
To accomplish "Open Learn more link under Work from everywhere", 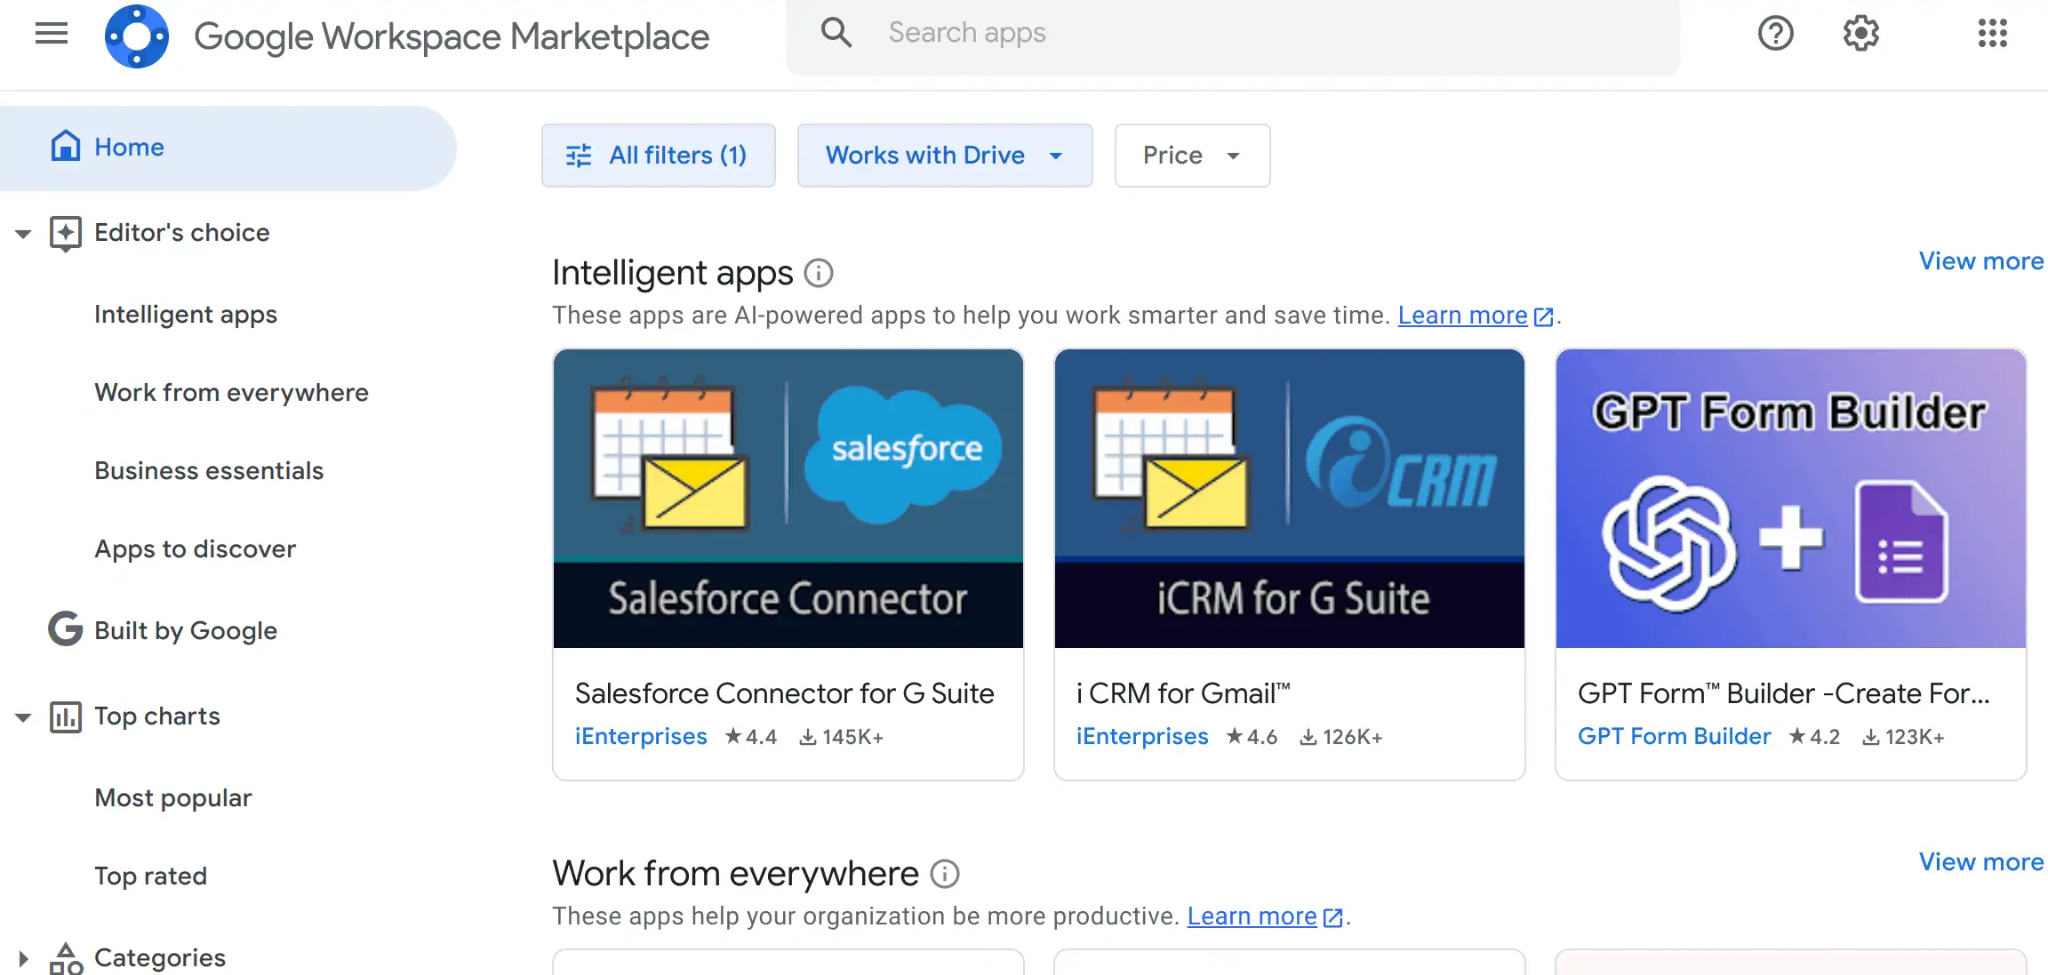I will 1252,917.
